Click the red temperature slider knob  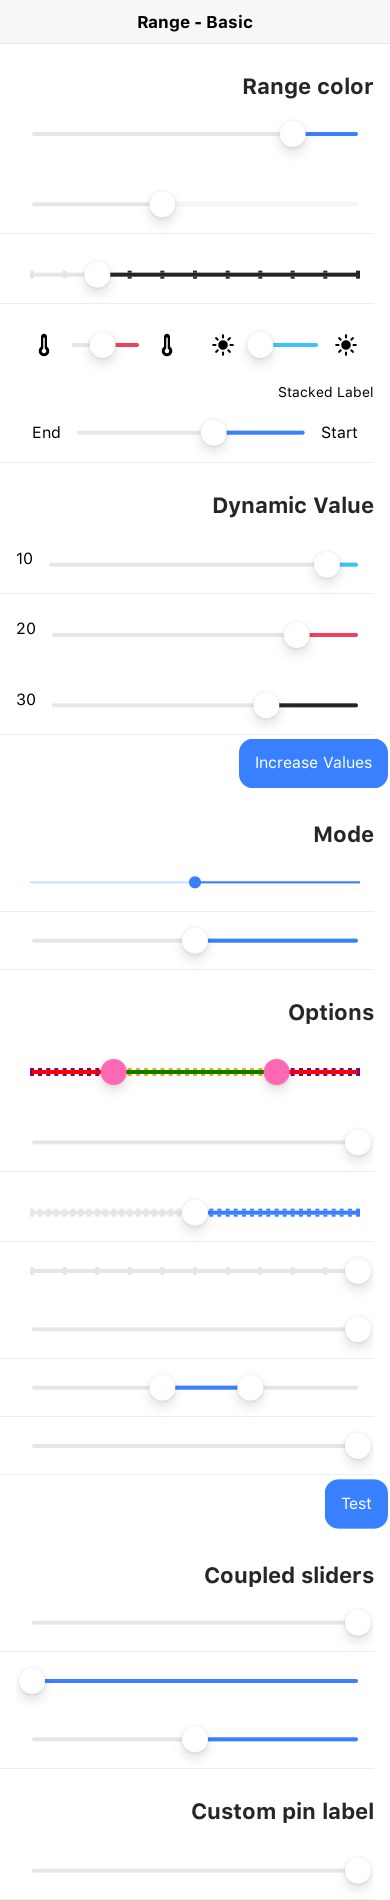(x=102, y=345)
